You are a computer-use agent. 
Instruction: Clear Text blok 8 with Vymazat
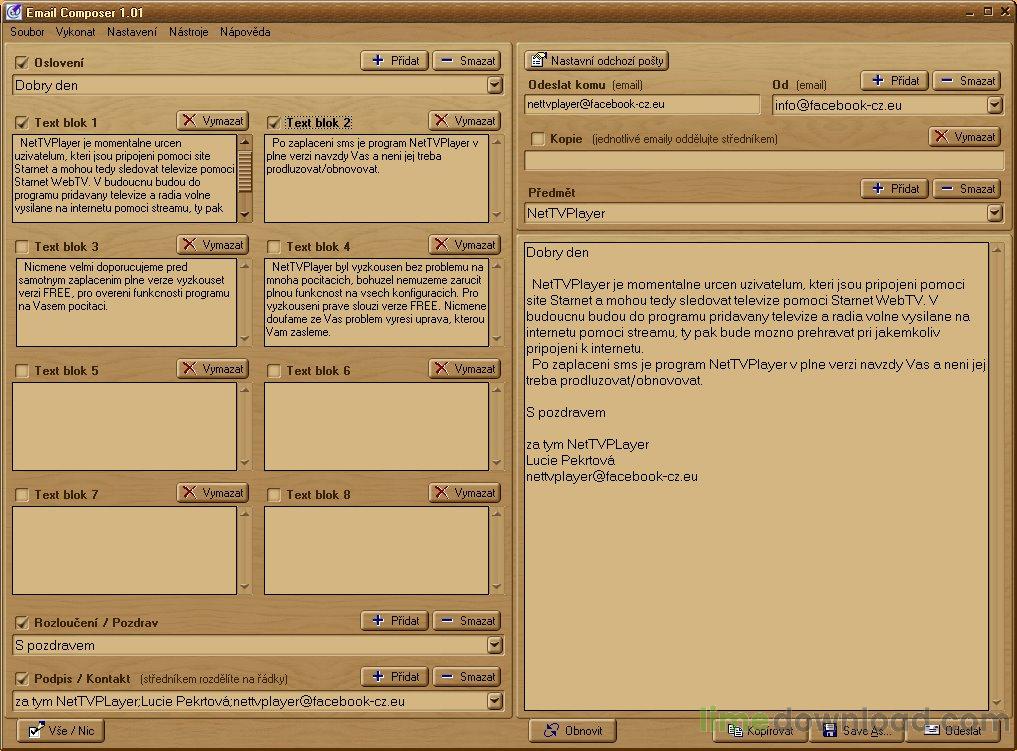464,492
